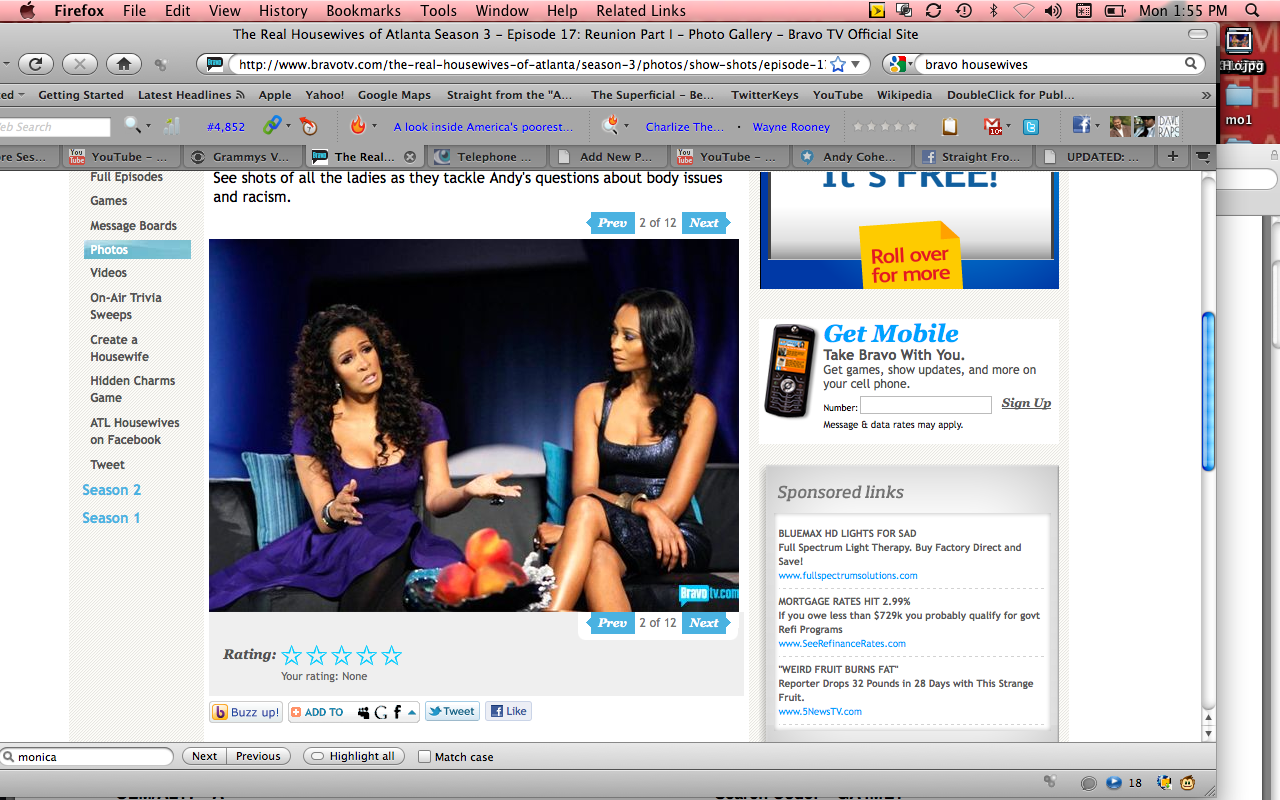Expand the ADD TO share menu arrow
The image size is (1280, 800).
412,713
